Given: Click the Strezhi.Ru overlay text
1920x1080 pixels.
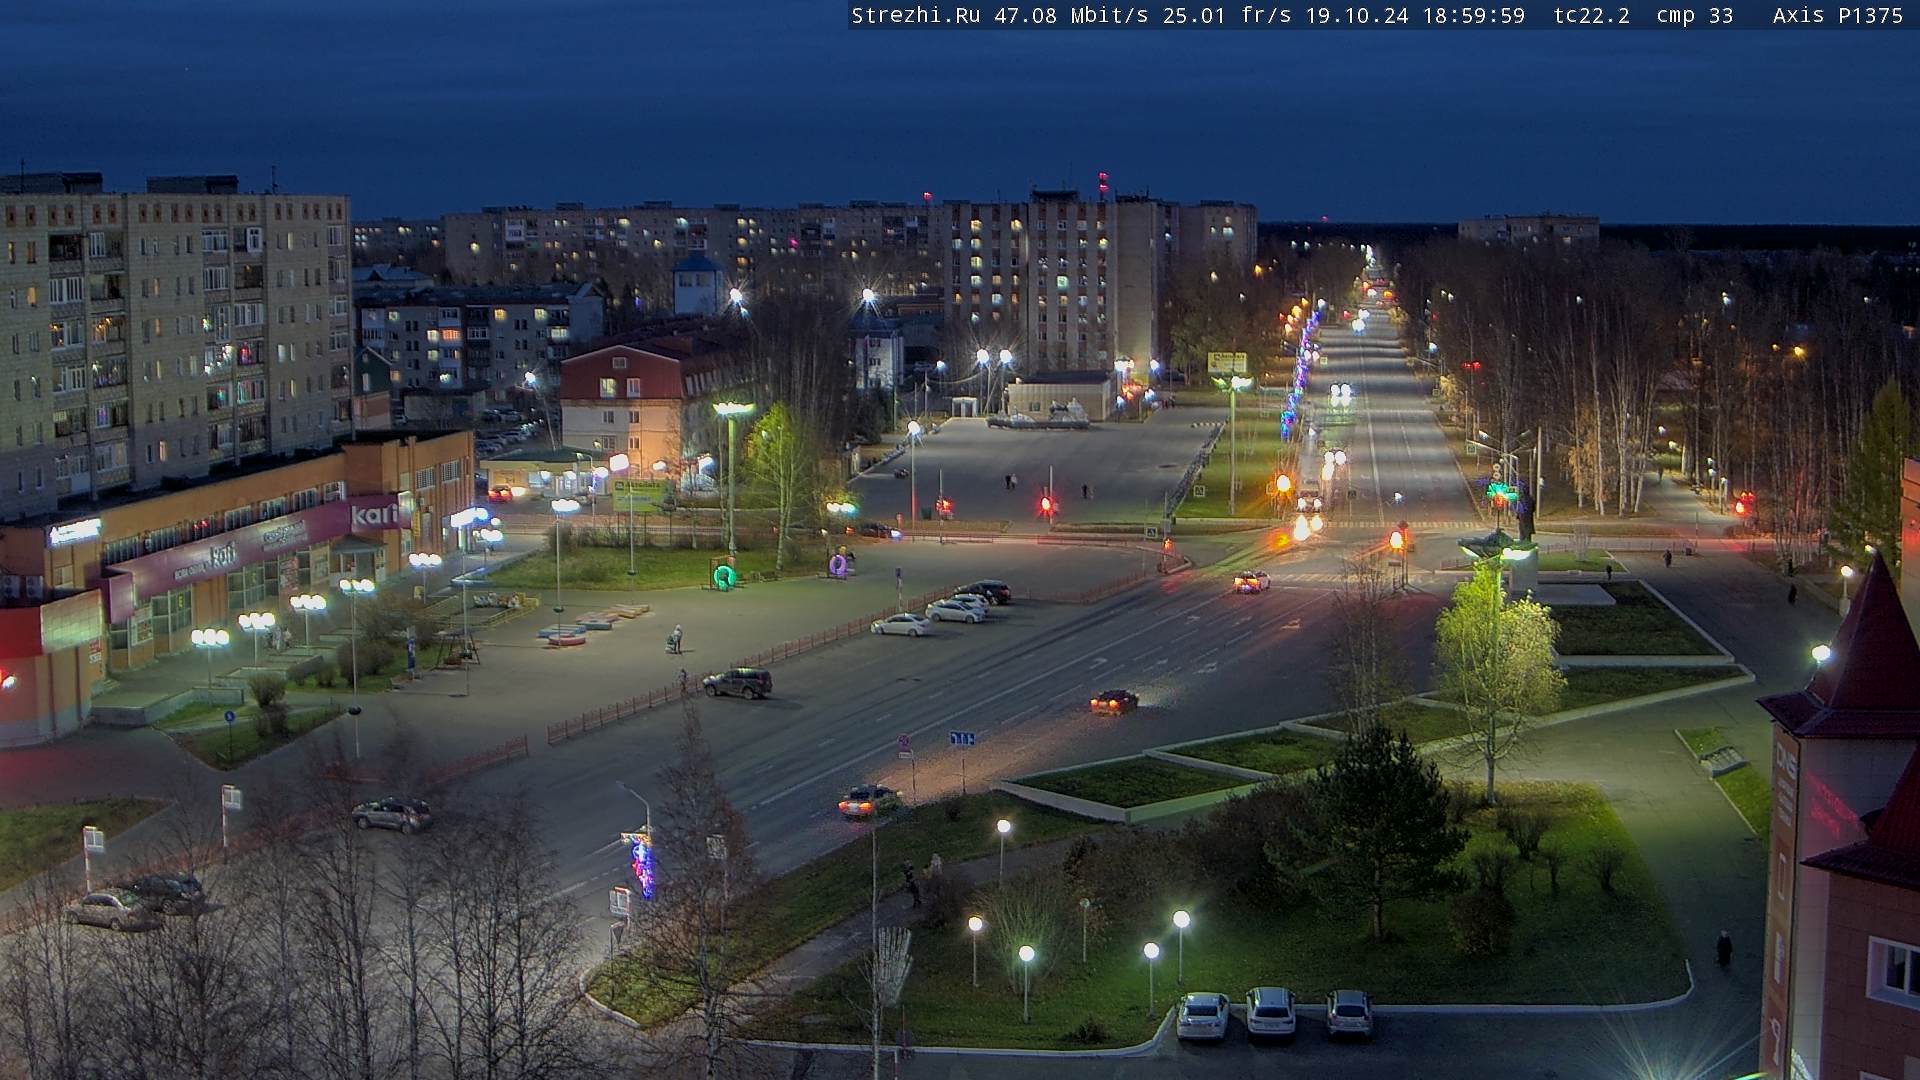Looking at the screenshot, I should pyautogui.click(x=916, y=16).
